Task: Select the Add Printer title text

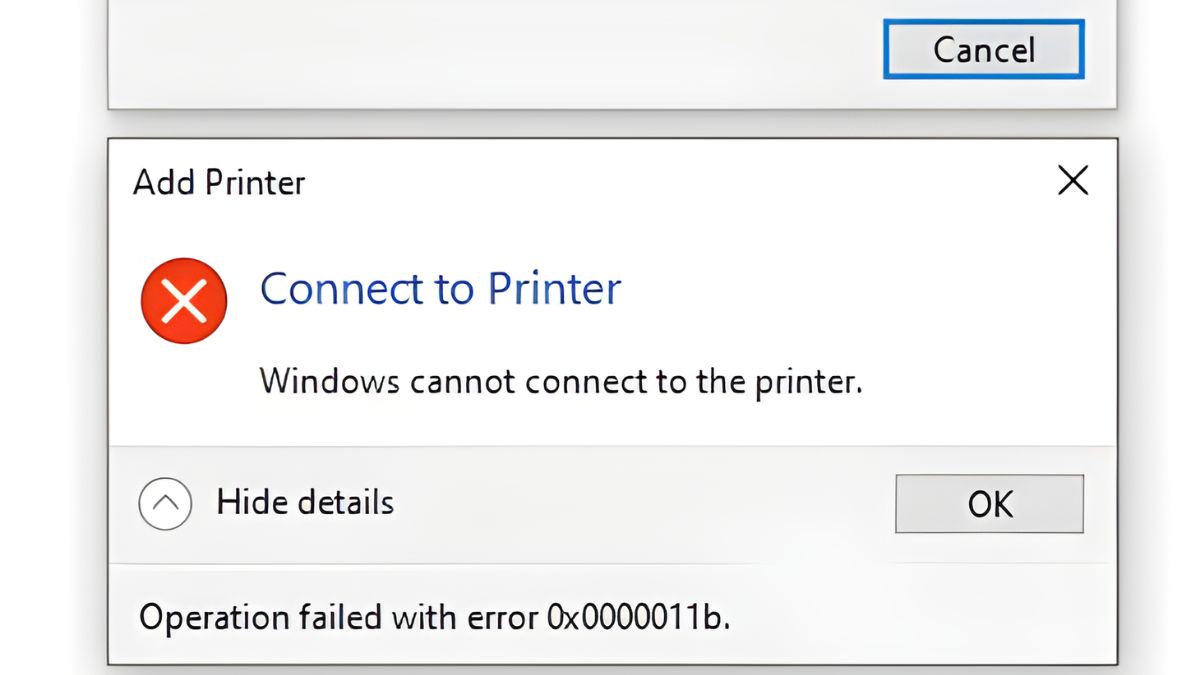Action: [219, 183]
